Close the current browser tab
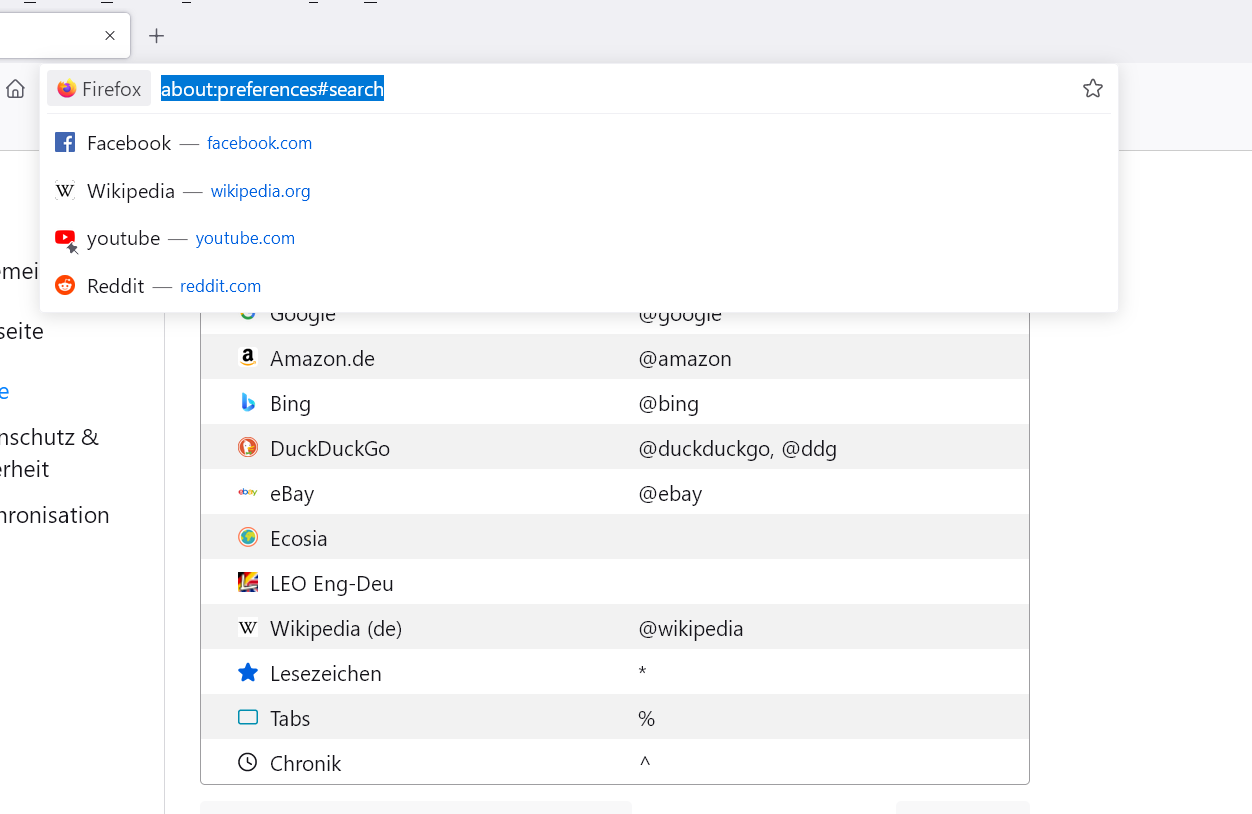The height and width of the screenshot is (814, 1252). click(x=110, y=36)
